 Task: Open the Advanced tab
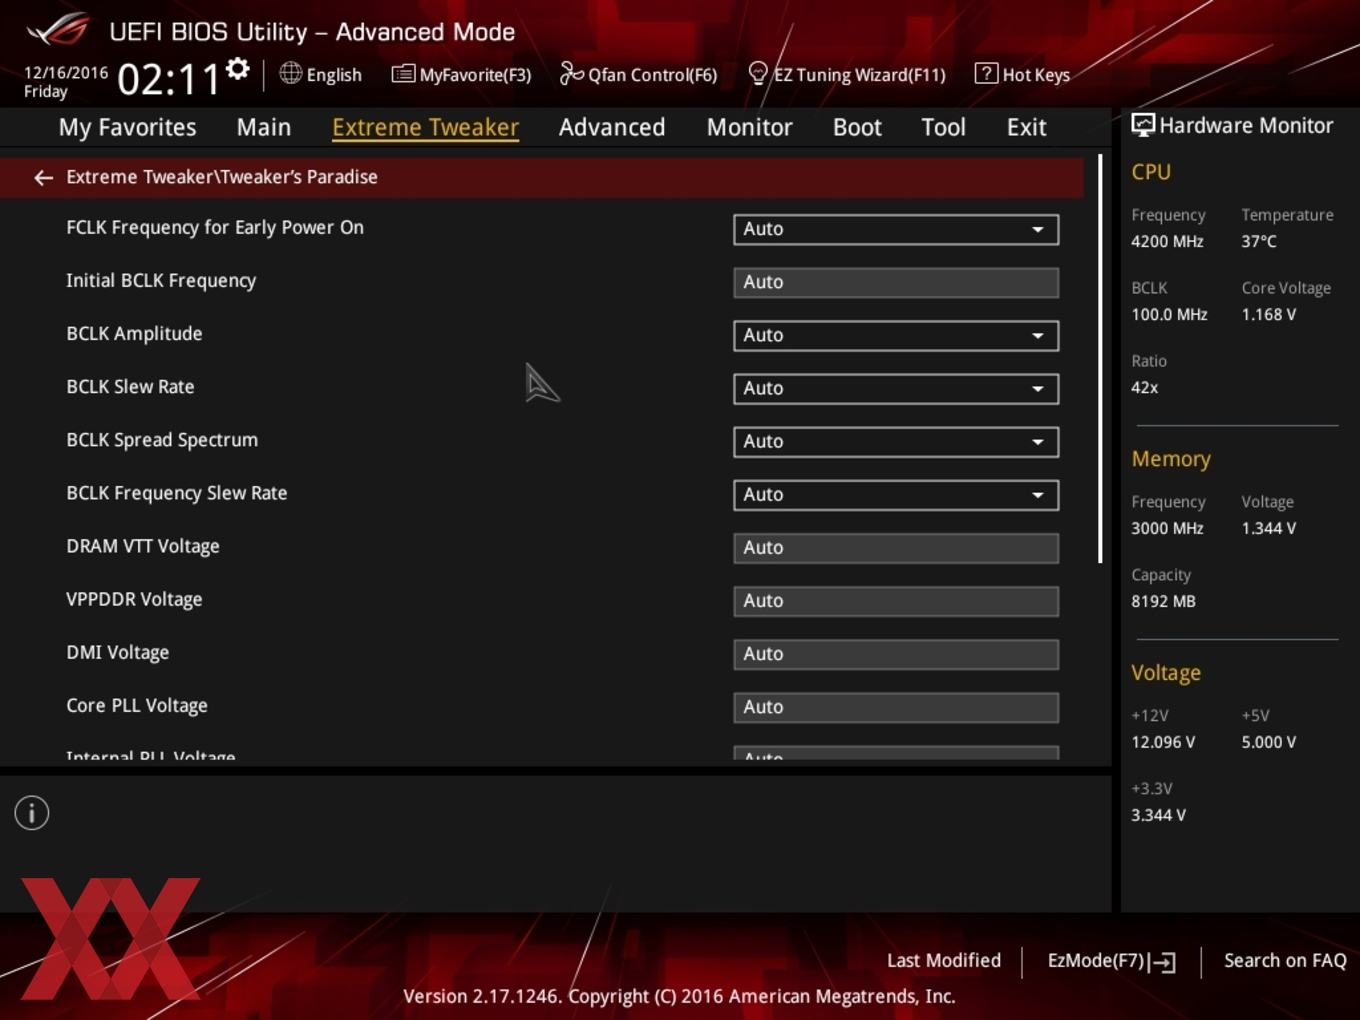(612, 127)
